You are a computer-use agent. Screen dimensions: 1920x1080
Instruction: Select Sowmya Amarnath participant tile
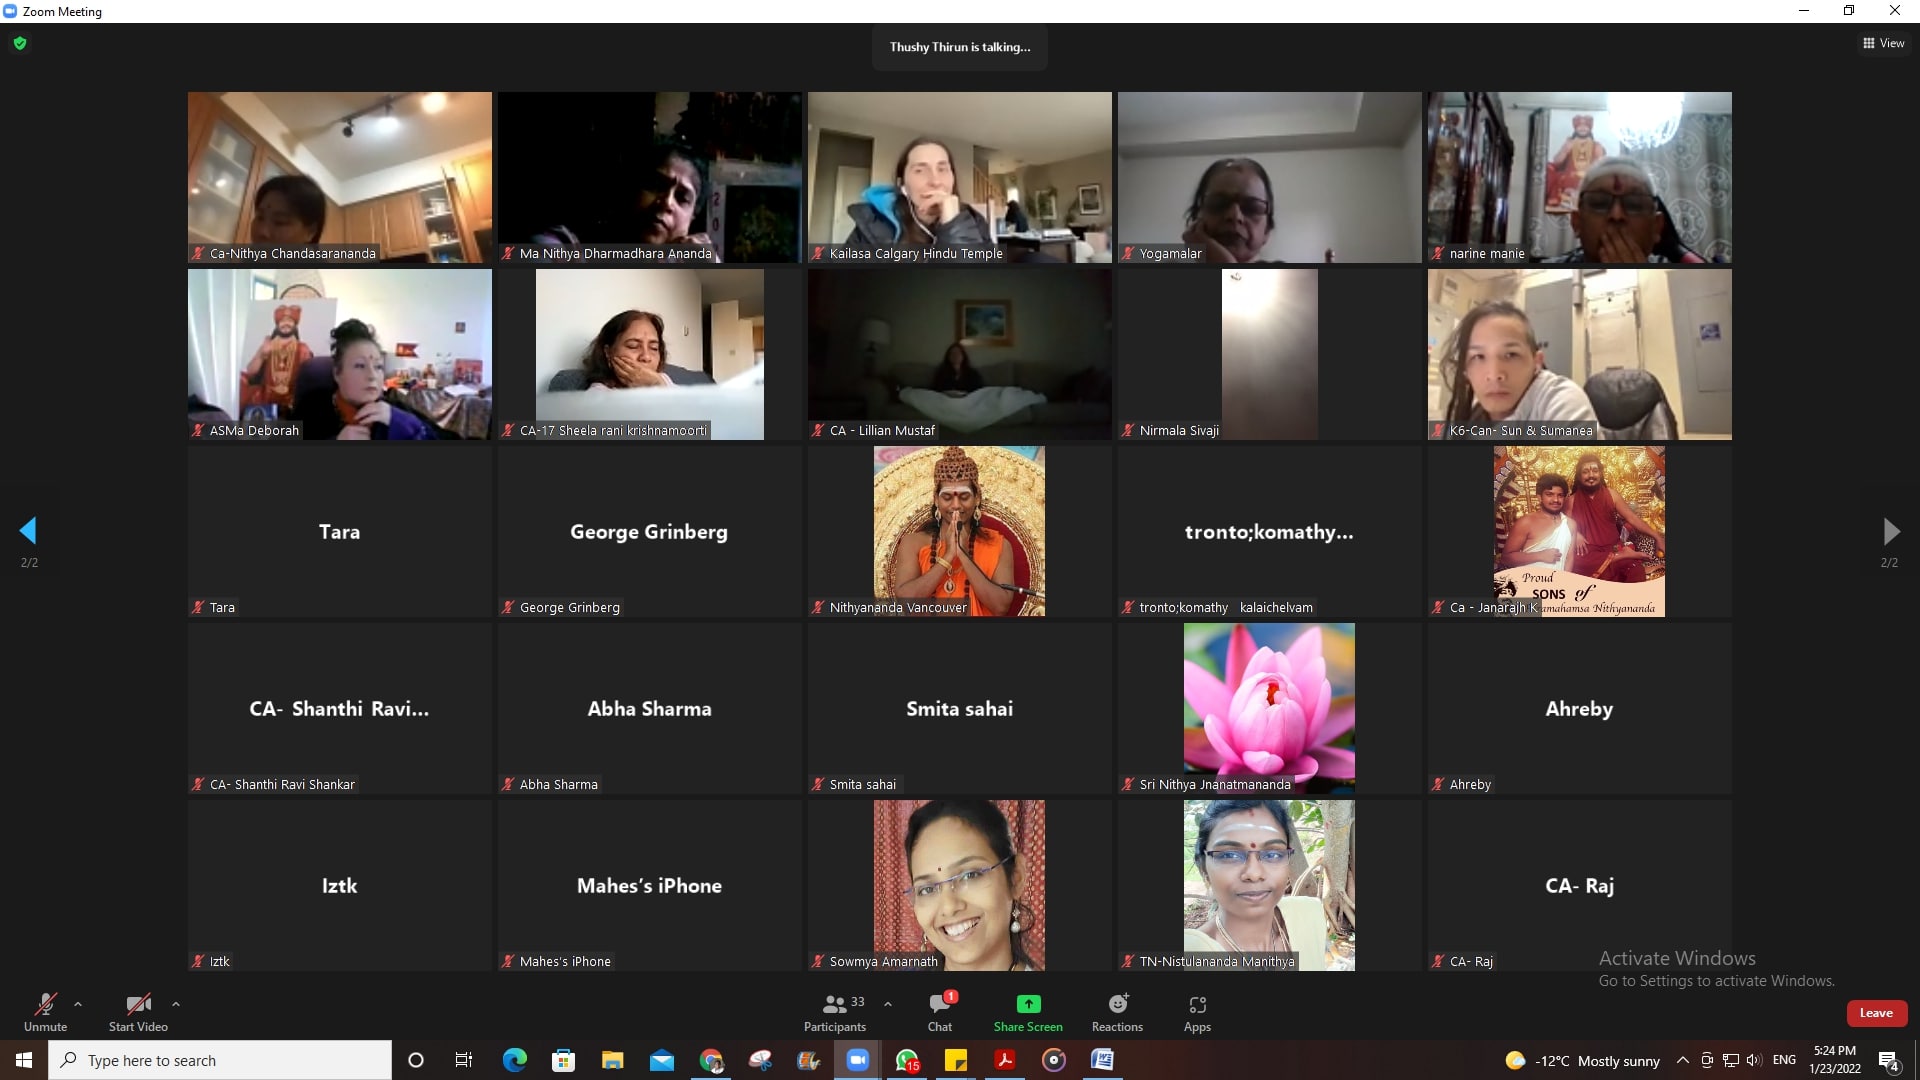959,885
